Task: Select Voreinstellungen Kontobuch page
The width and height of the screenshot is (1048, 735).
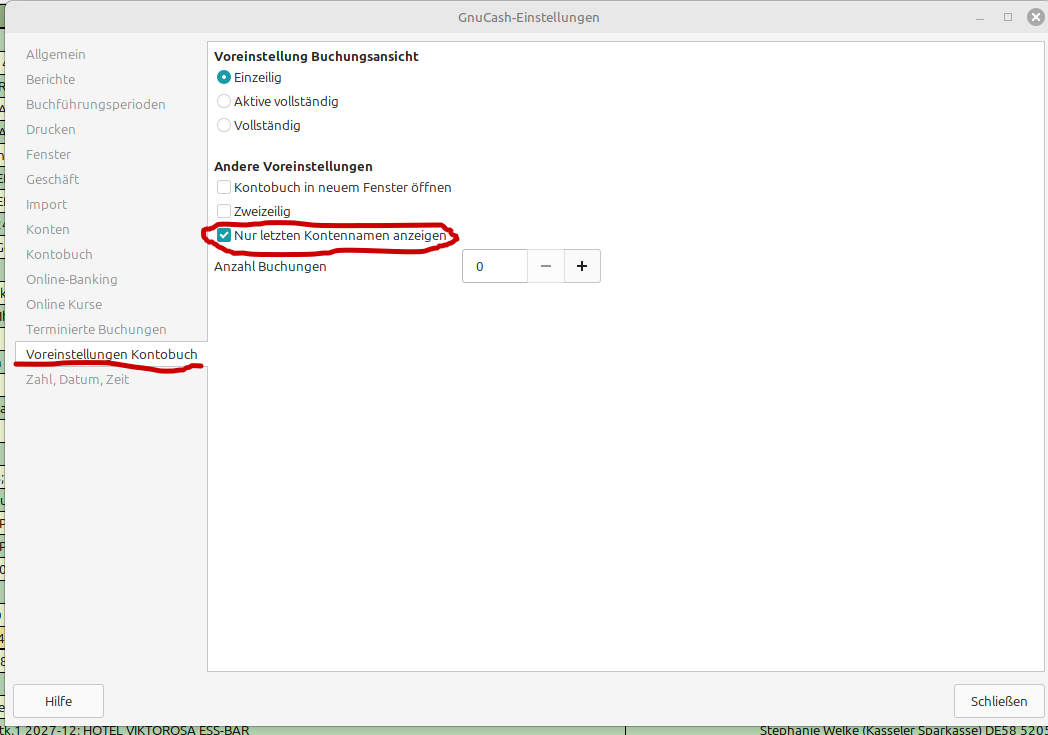Action: [x=112, y=354]
